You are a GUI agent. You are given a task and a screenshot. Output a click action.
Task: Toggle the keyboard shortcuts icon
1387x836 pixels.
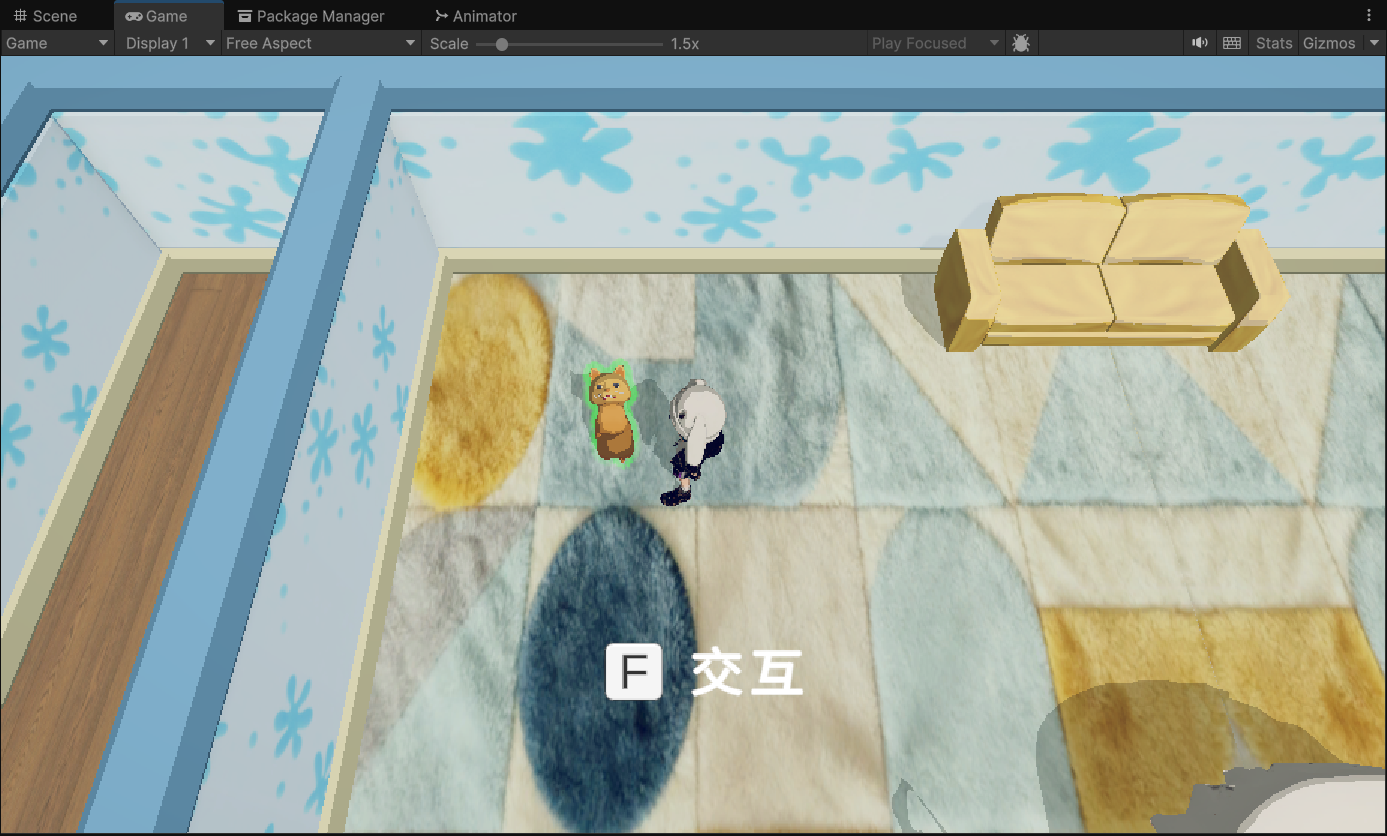pos(1232,43)
